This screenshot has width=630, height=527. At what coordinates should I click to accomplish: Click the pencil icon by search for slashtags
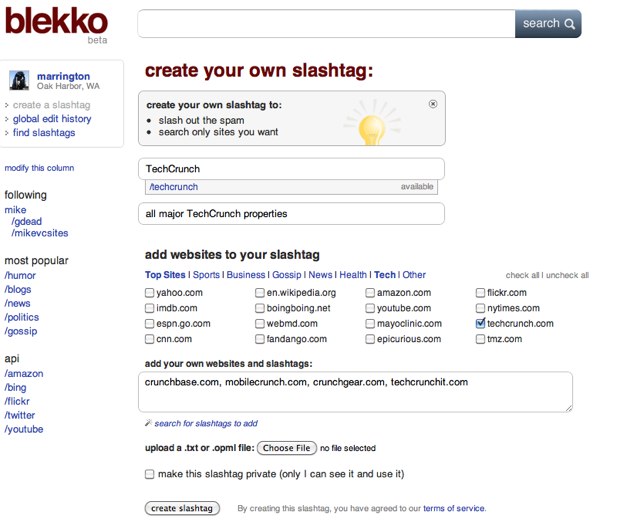pyautogui.click(x=148, y=424)
